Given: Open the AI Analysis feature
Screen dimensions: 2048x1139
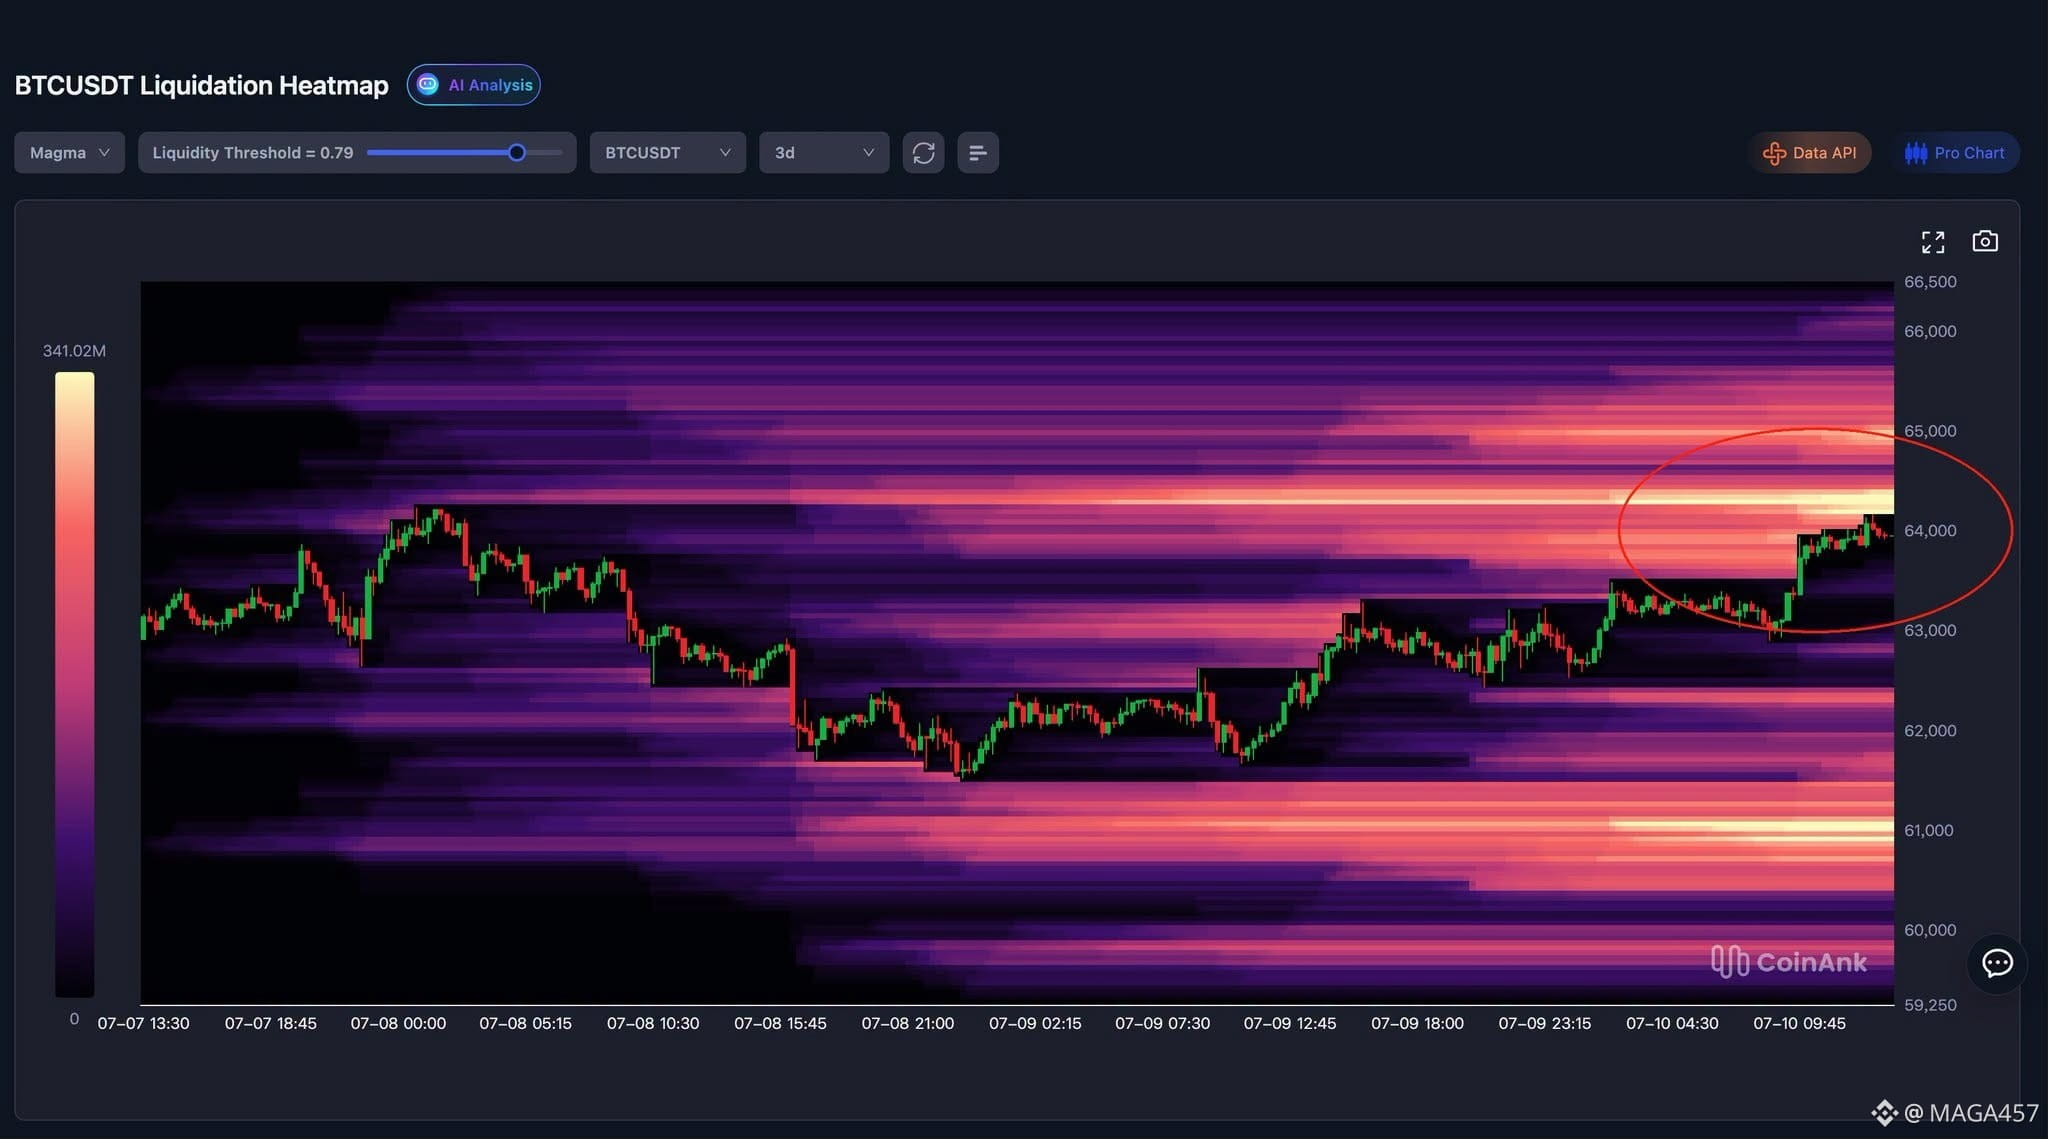Looking at the screenshot, I should pos(473,85).
